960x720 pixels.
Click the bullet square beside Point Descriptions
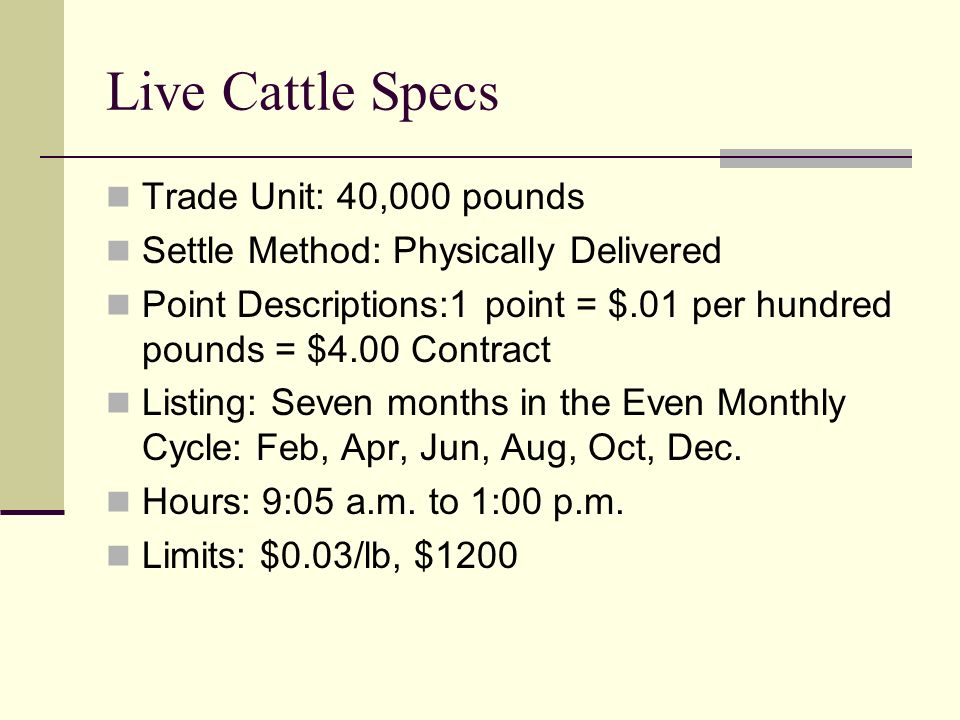point(118,305)
